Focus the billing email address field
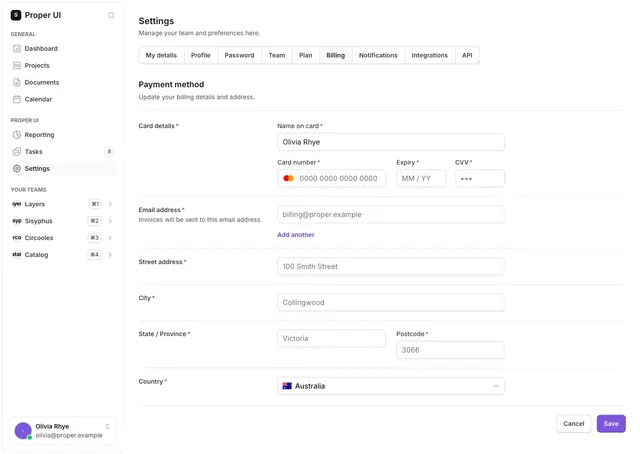The height and width of the screenshot is (454, 640). pyautogui.click(x=391, y=214)
